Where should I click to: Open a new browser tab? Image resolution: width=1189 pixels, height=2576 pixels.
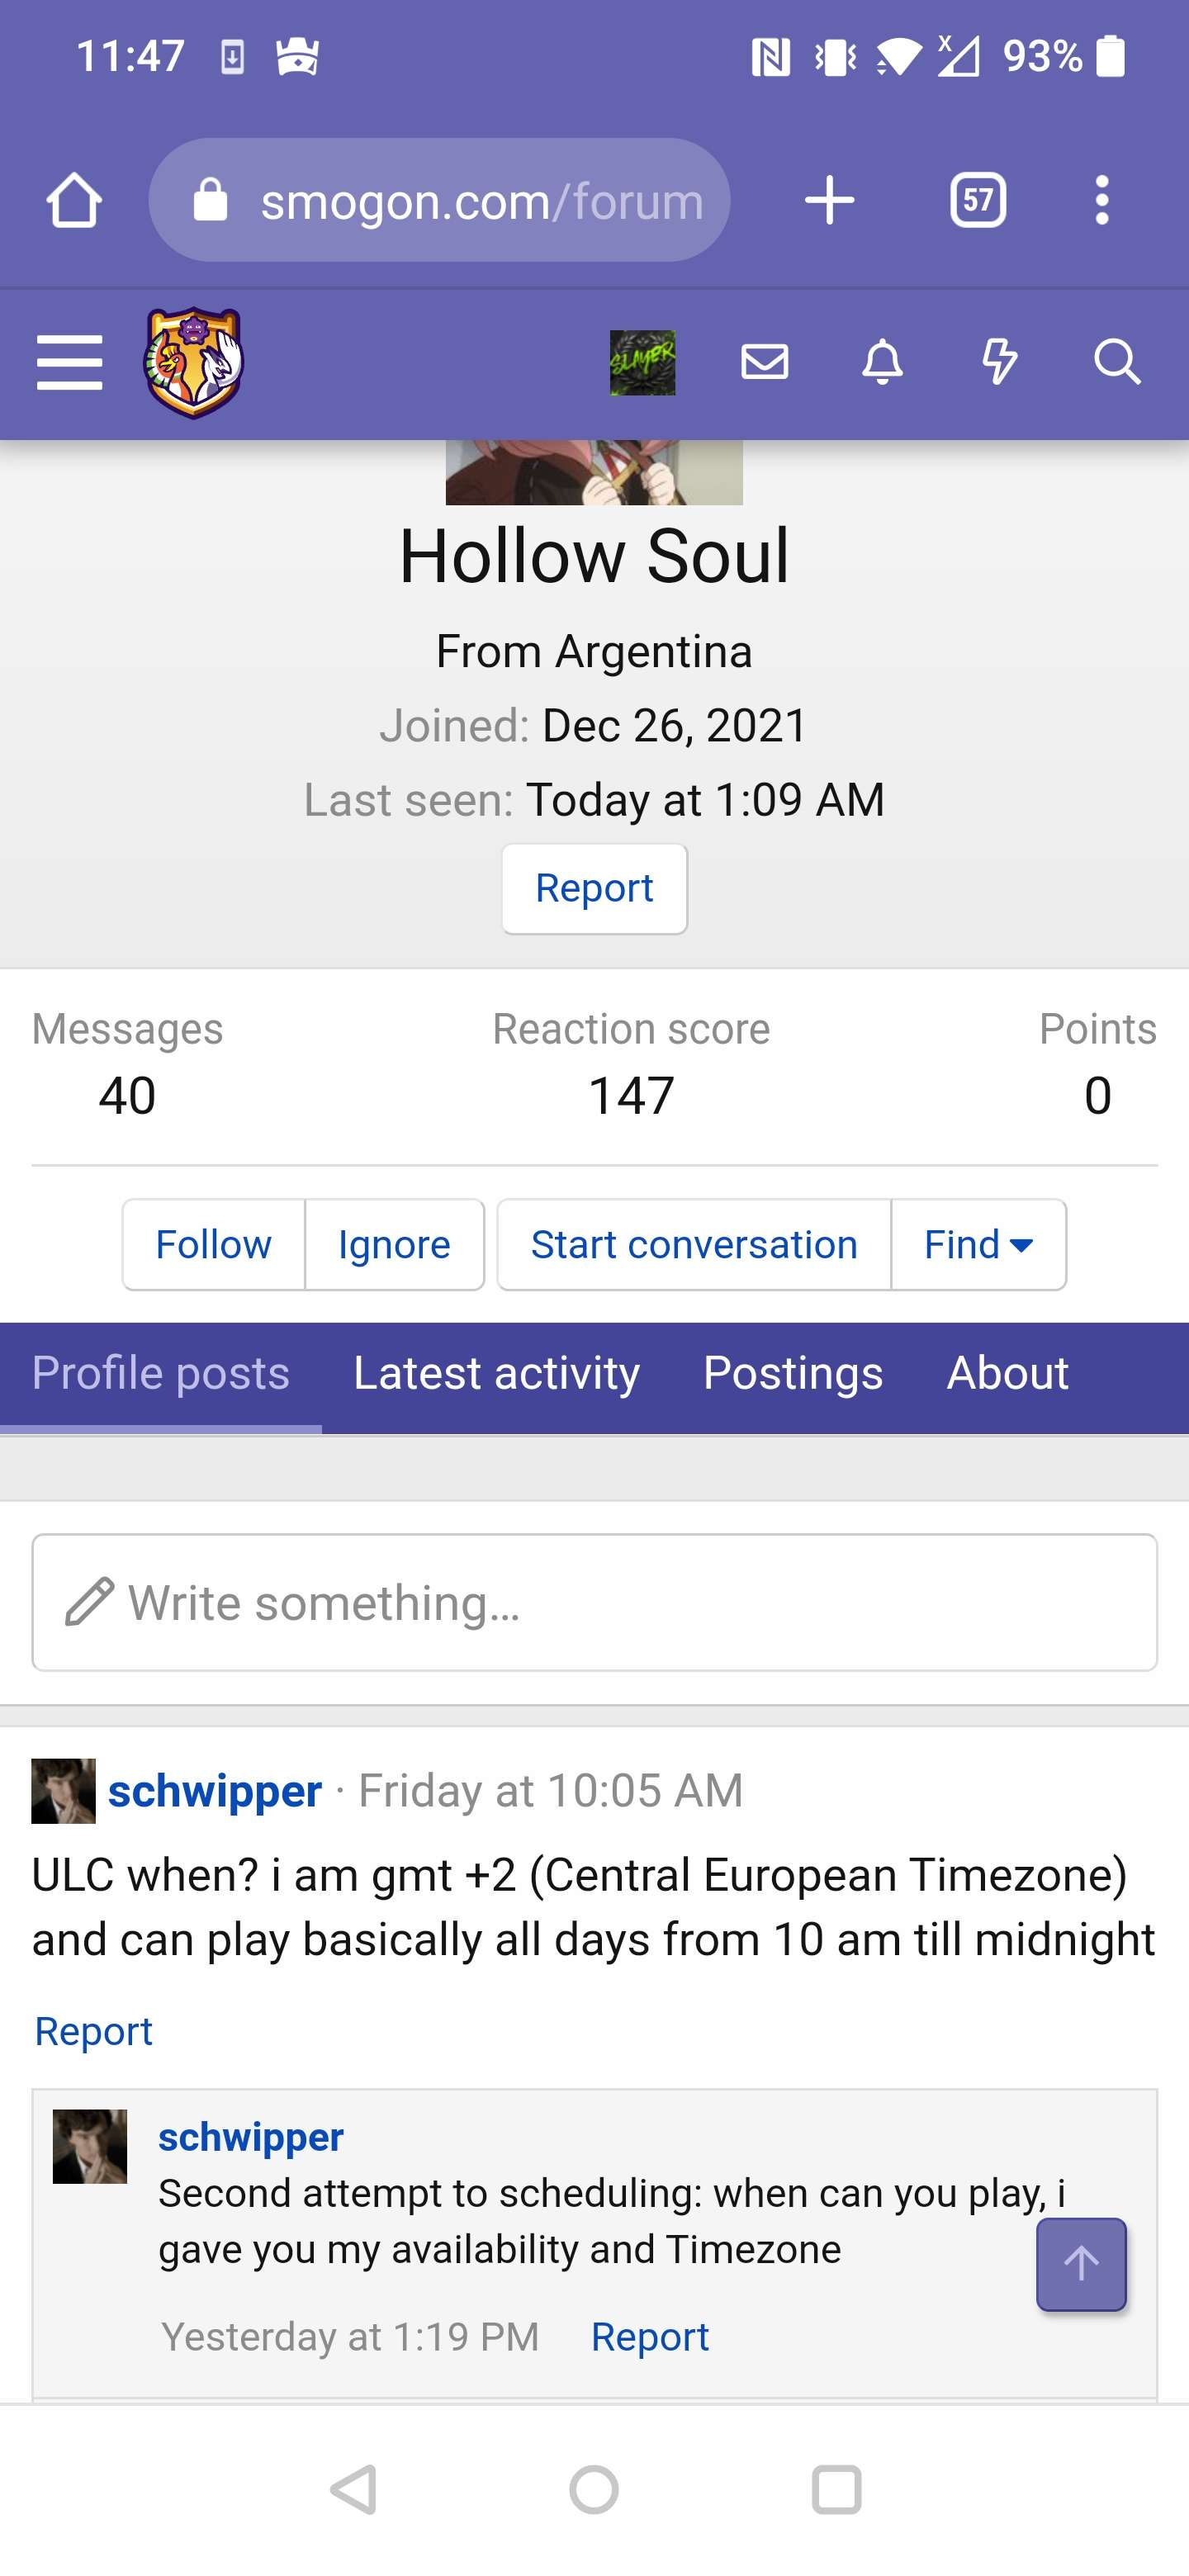pyautogui.click(x=829, y=201)
